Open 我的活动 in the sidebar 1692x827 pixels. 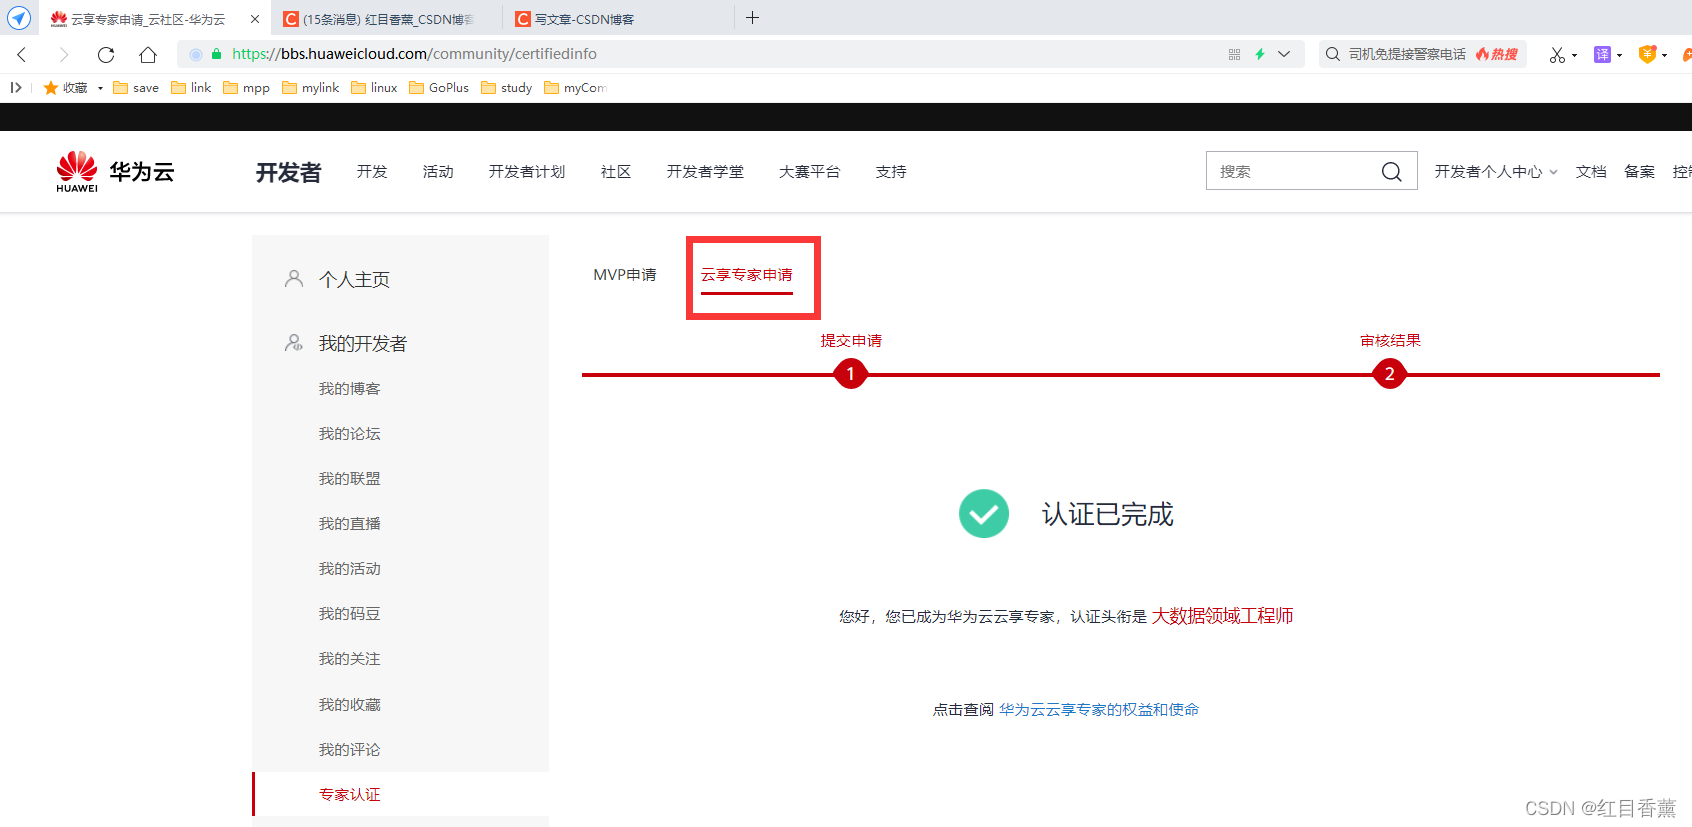coord(350,569)
